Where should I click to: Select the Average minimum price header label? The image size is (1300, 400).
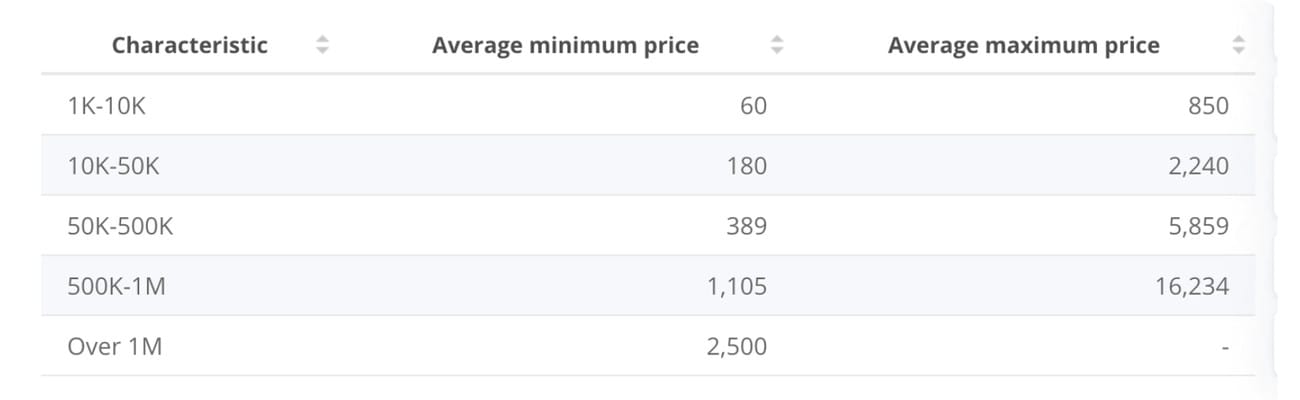coord(565,45)
